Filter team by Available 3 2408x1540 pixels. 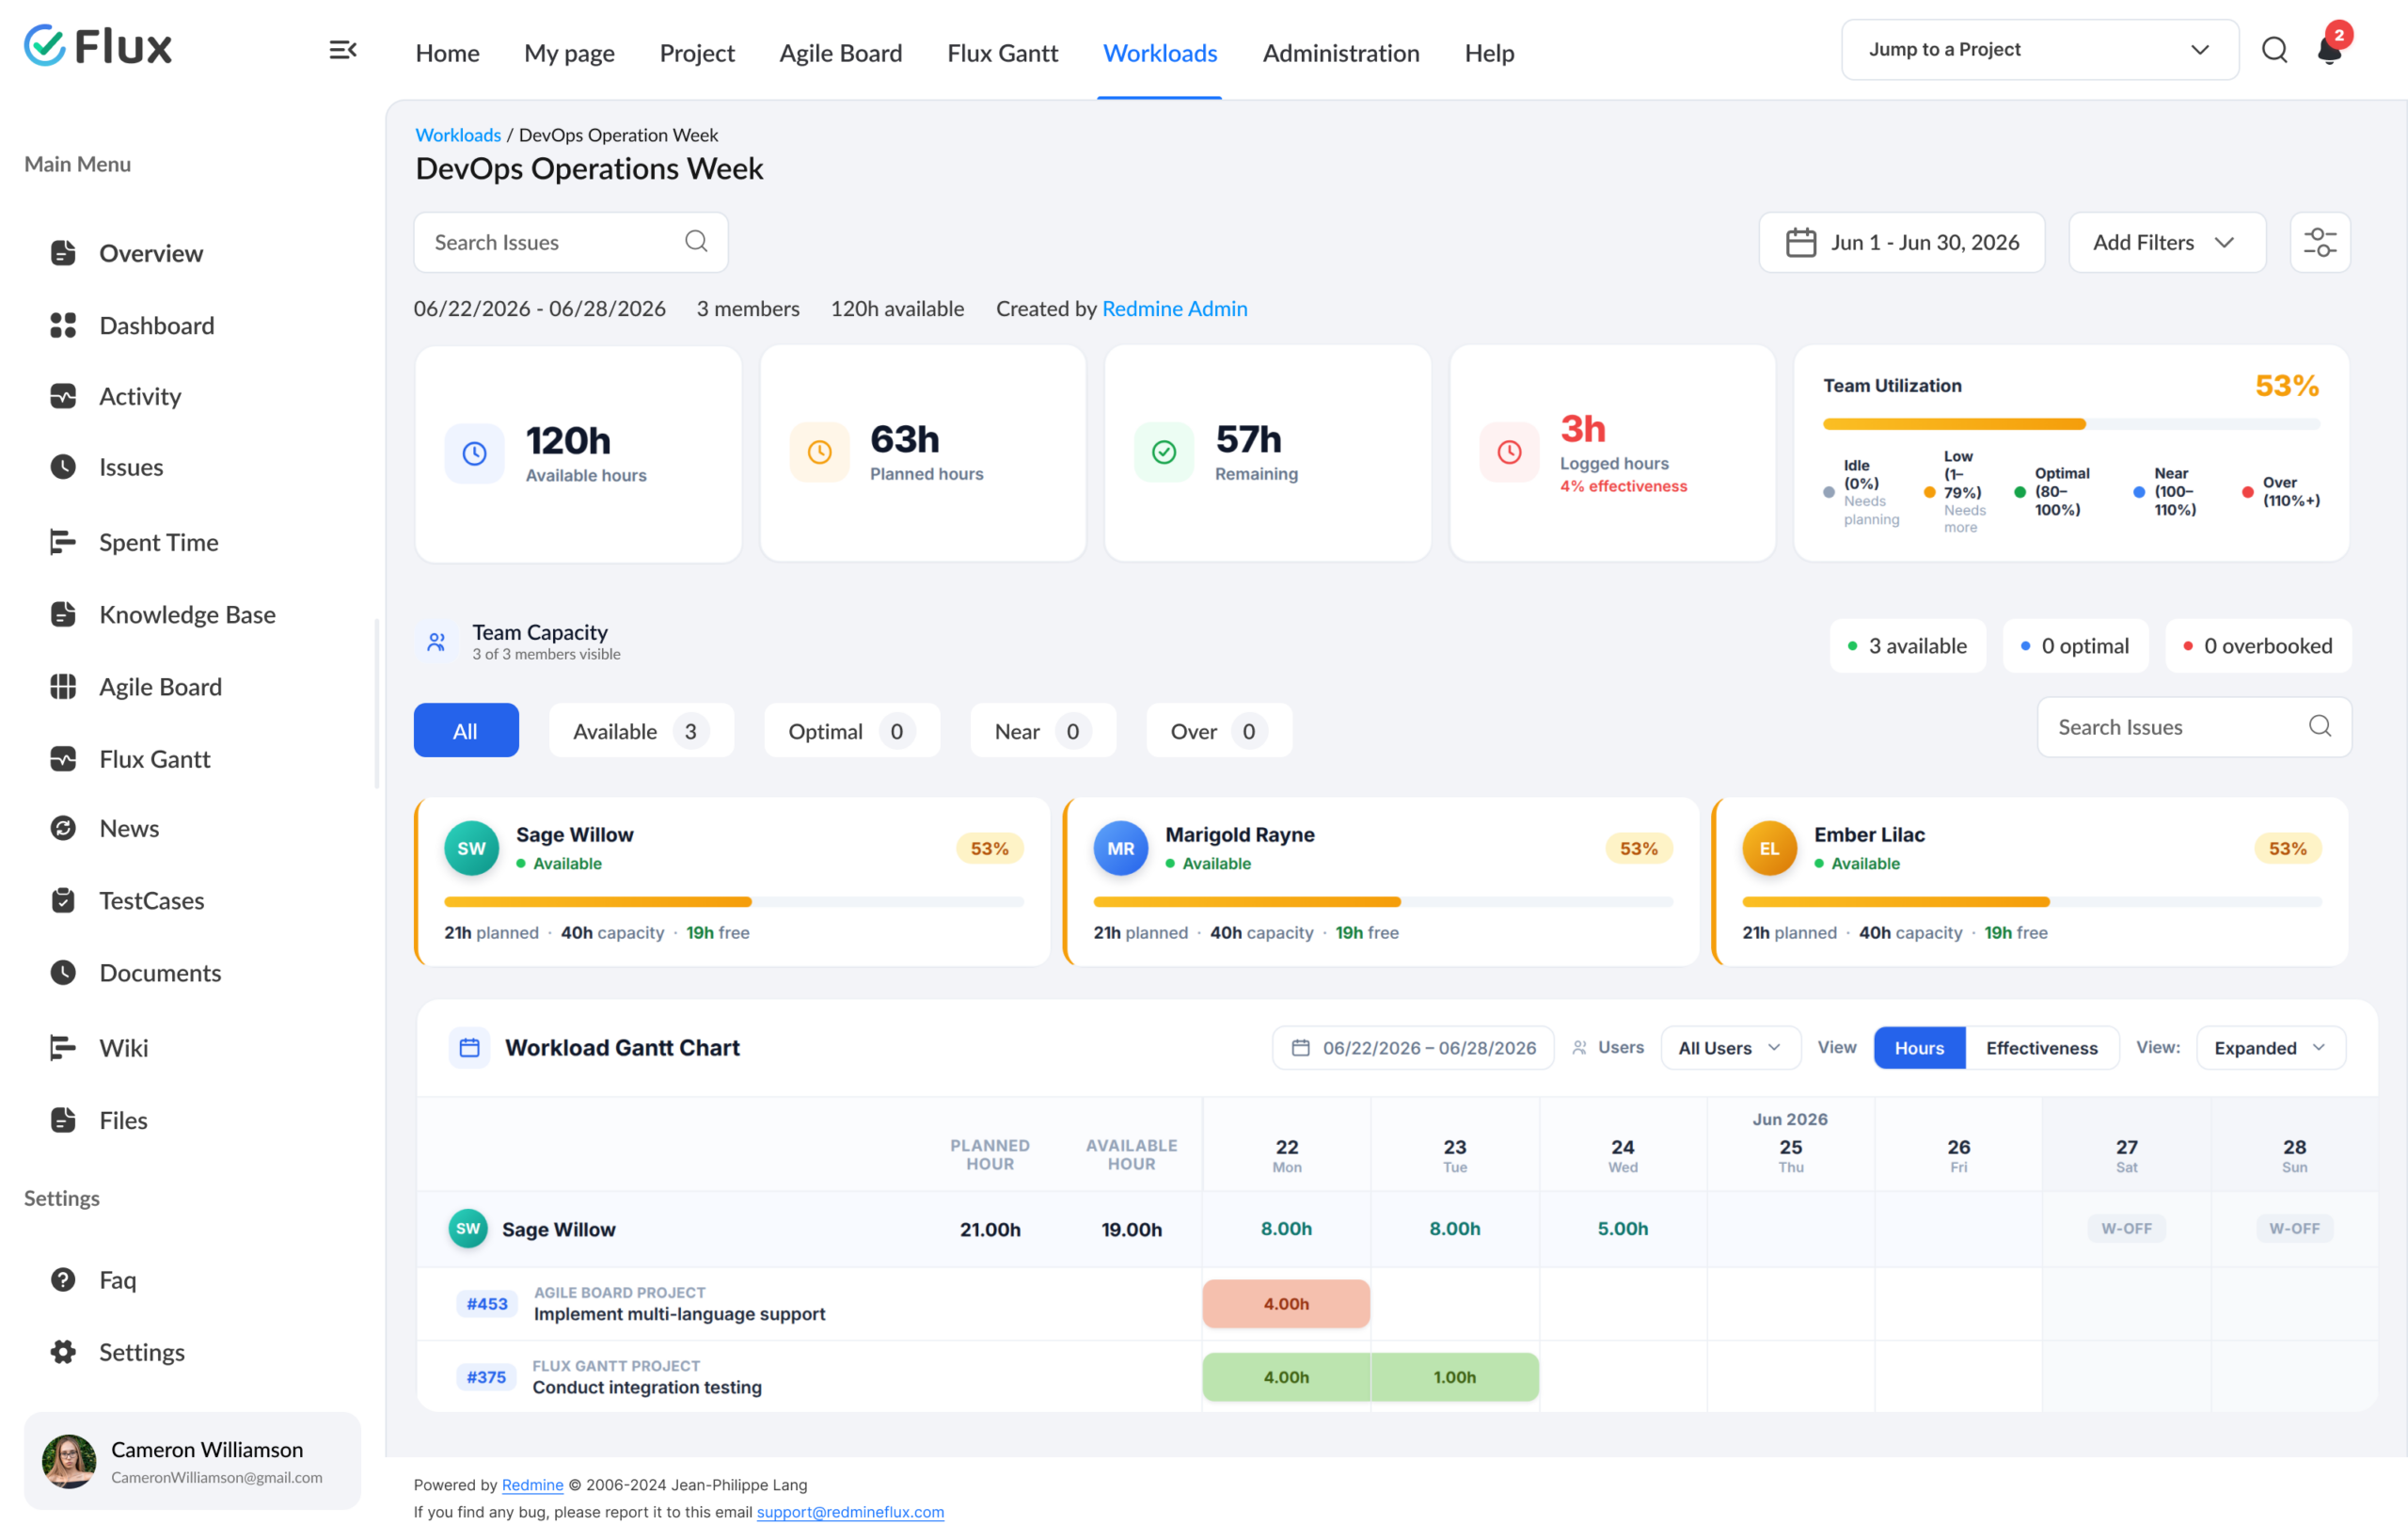[x=641, y=731]
